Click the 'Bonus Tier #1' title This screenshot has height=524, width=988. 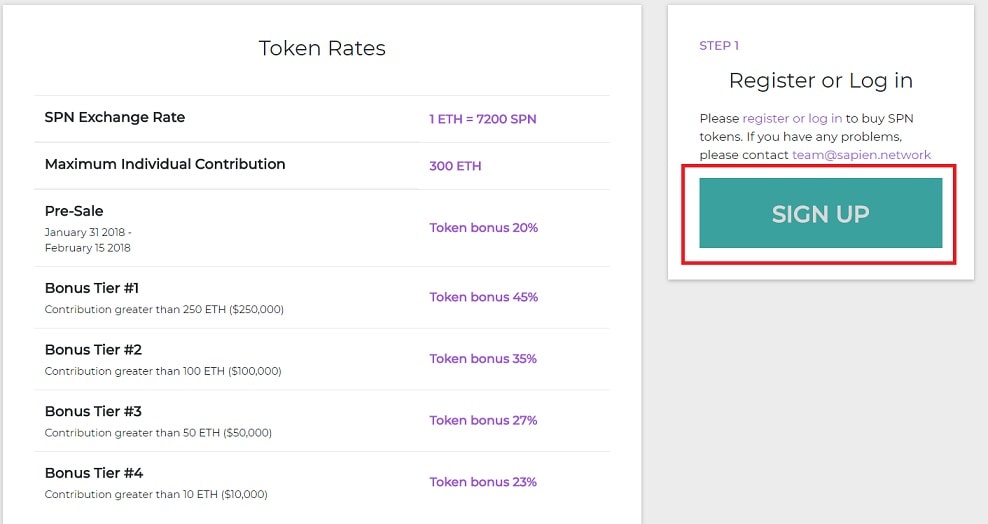tap(91, 288)
